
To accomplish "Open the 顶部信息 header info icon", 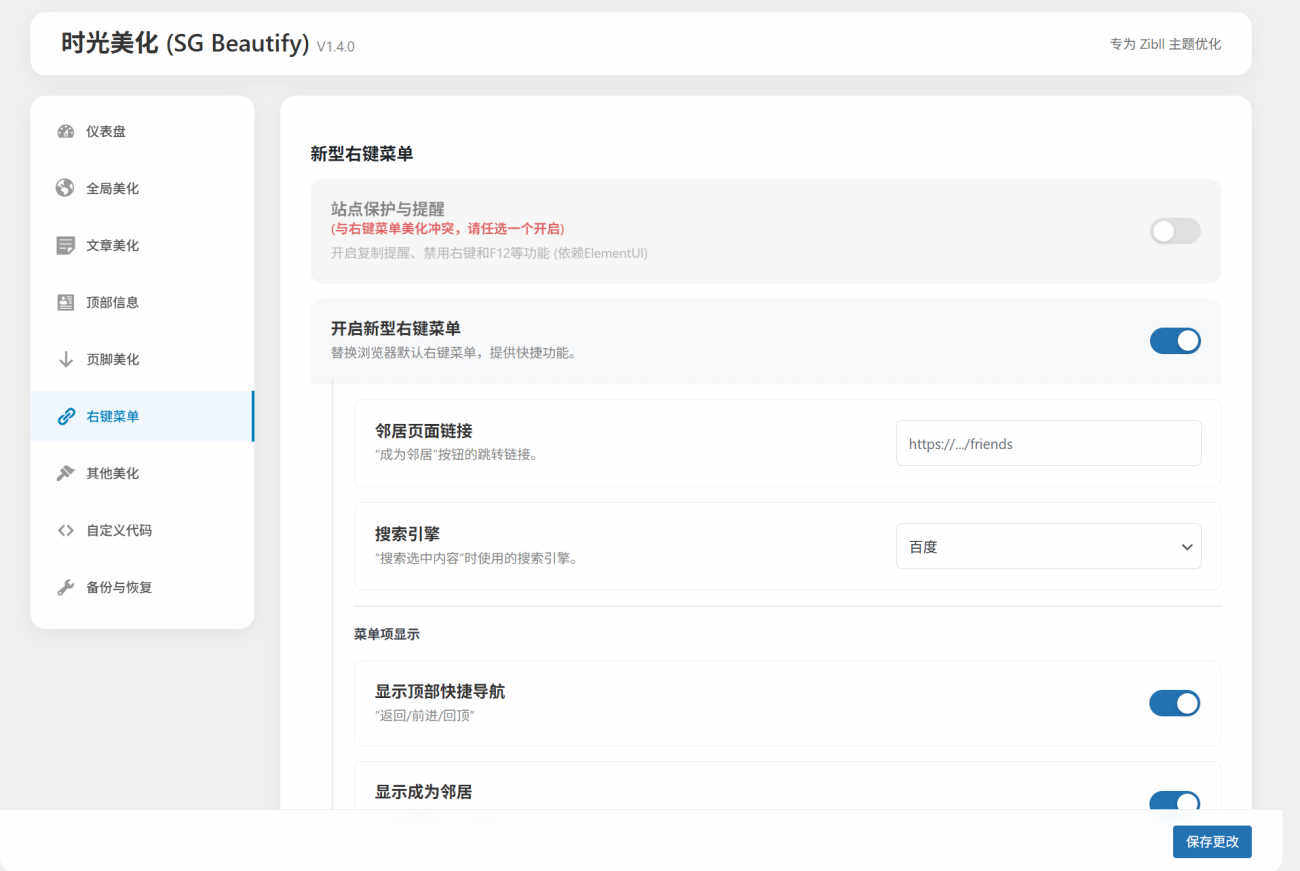I will [66, 302].
